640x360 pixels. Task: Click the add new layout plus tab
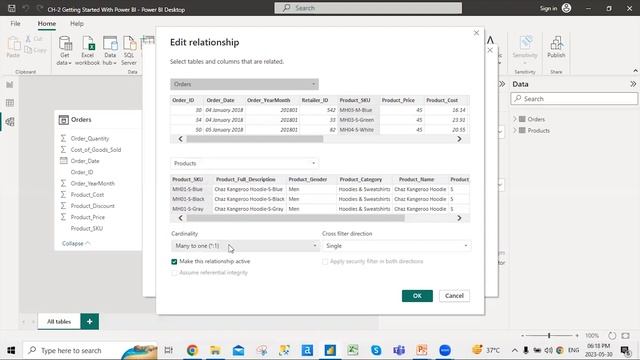pyautogui.click(x=89, y=322)
